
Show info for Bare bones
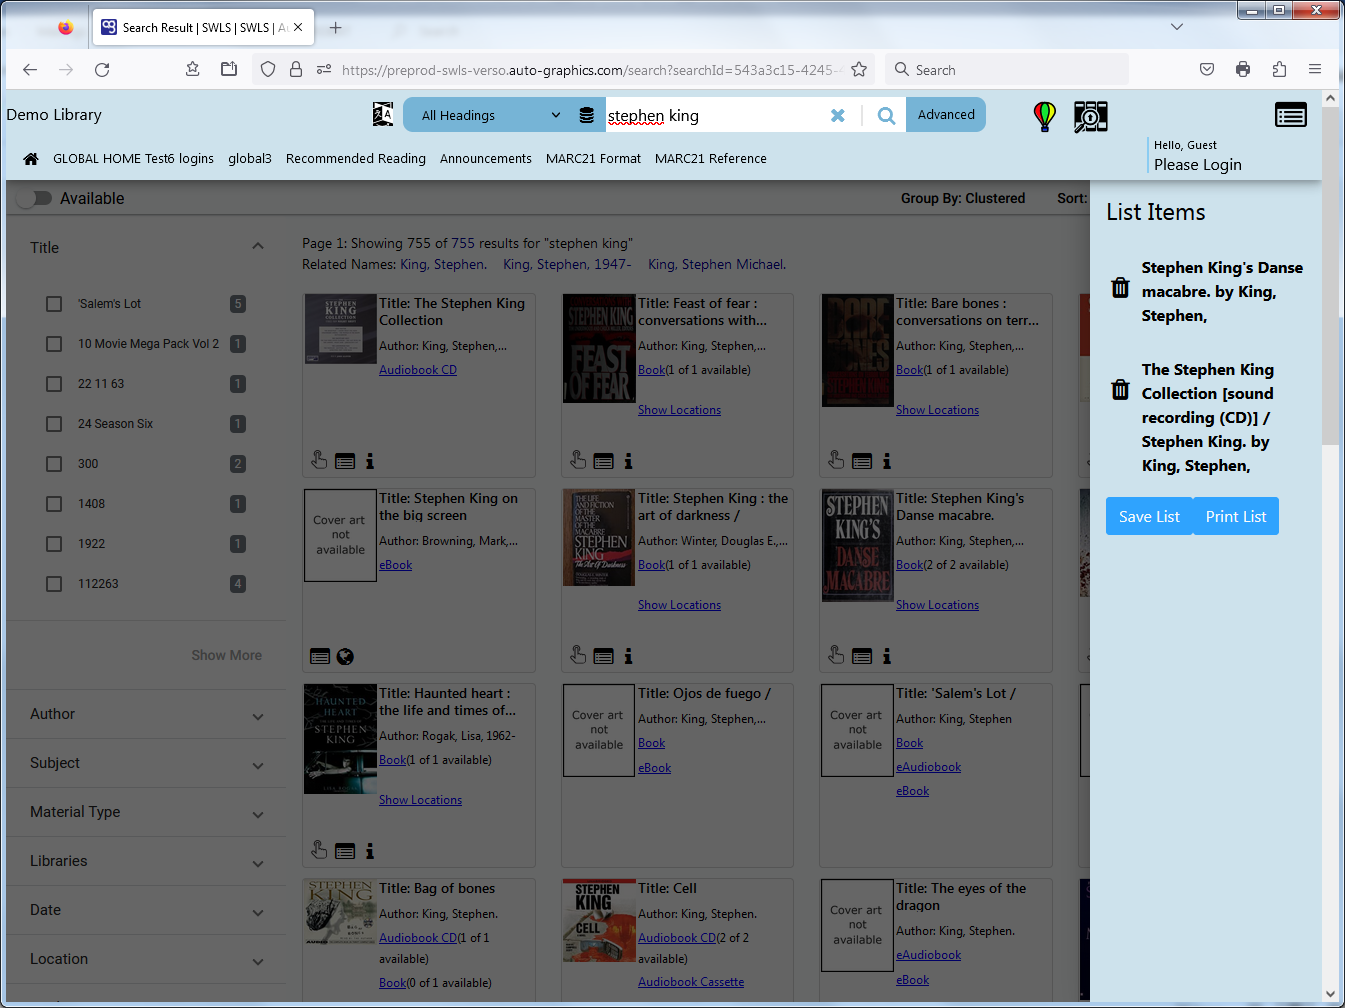click(x=887, y=461)
